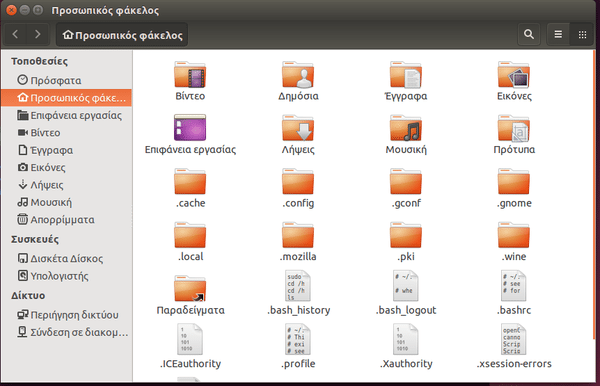Select the Πρότυπα templates folder
Viewport: 600px width, 386px height.
click(x=514, y=128)
